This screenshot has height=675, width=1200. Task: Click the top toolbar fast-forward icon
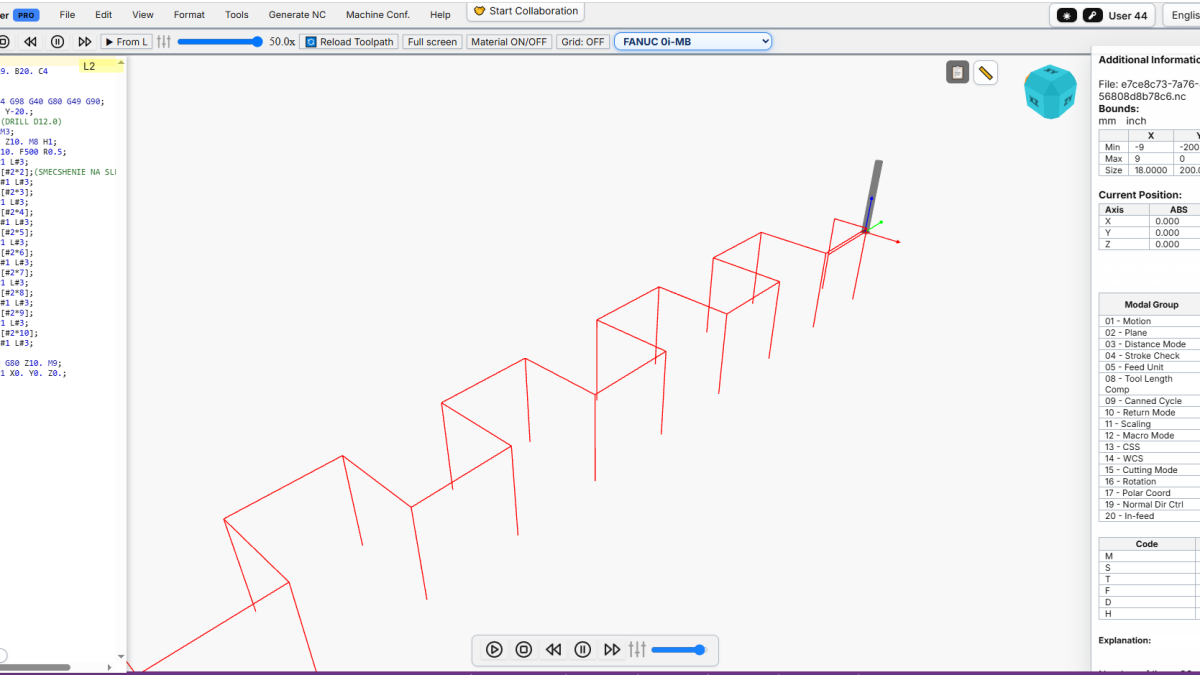85,42
